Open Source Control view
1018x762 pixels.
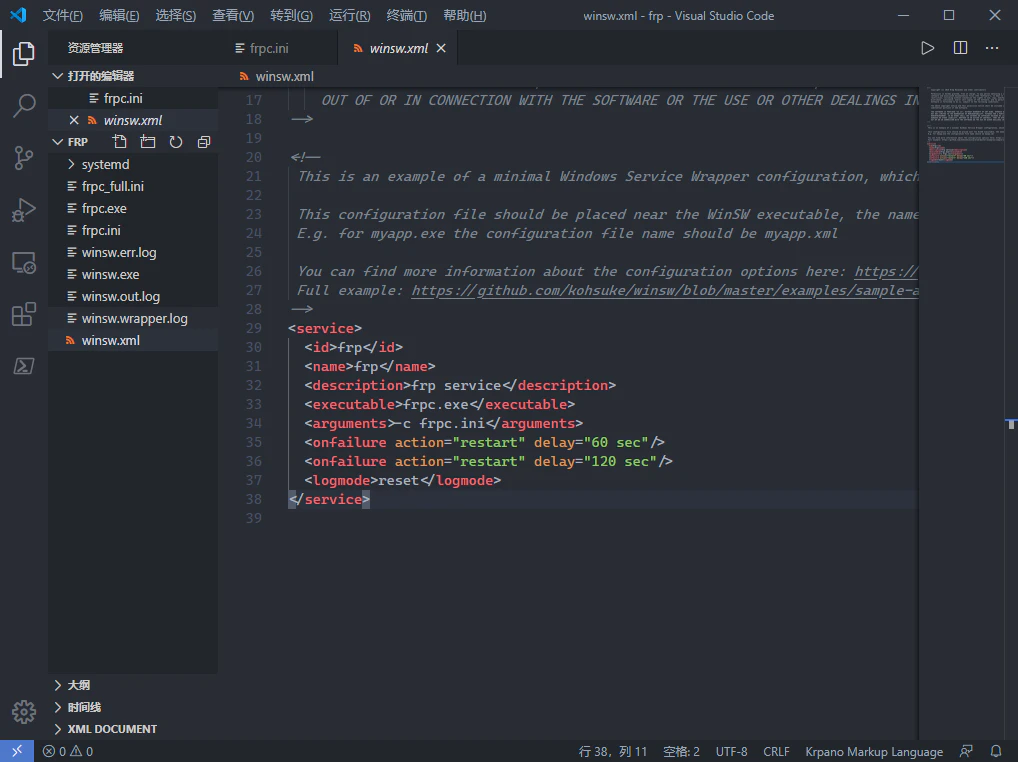[x=24, y=158]
